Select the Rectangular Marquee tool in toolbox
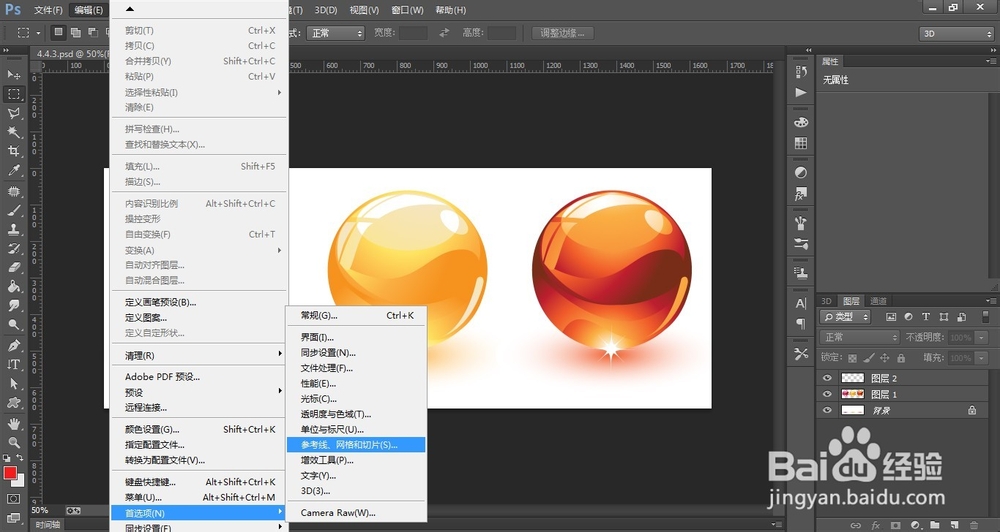The height and width of the screenshot is (532, 1000). tap(13, 94)
